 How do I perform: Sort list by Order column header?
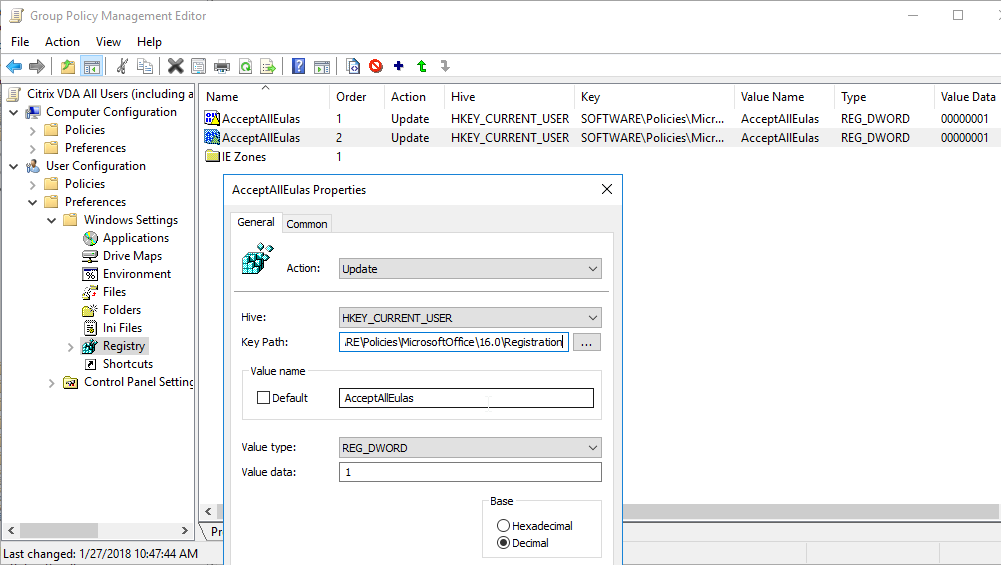point(357,96)
